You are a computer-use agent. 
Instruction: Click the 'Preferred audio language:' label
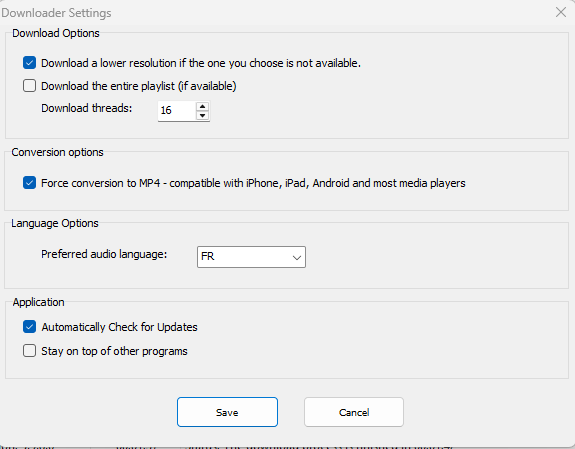[104, 254]
